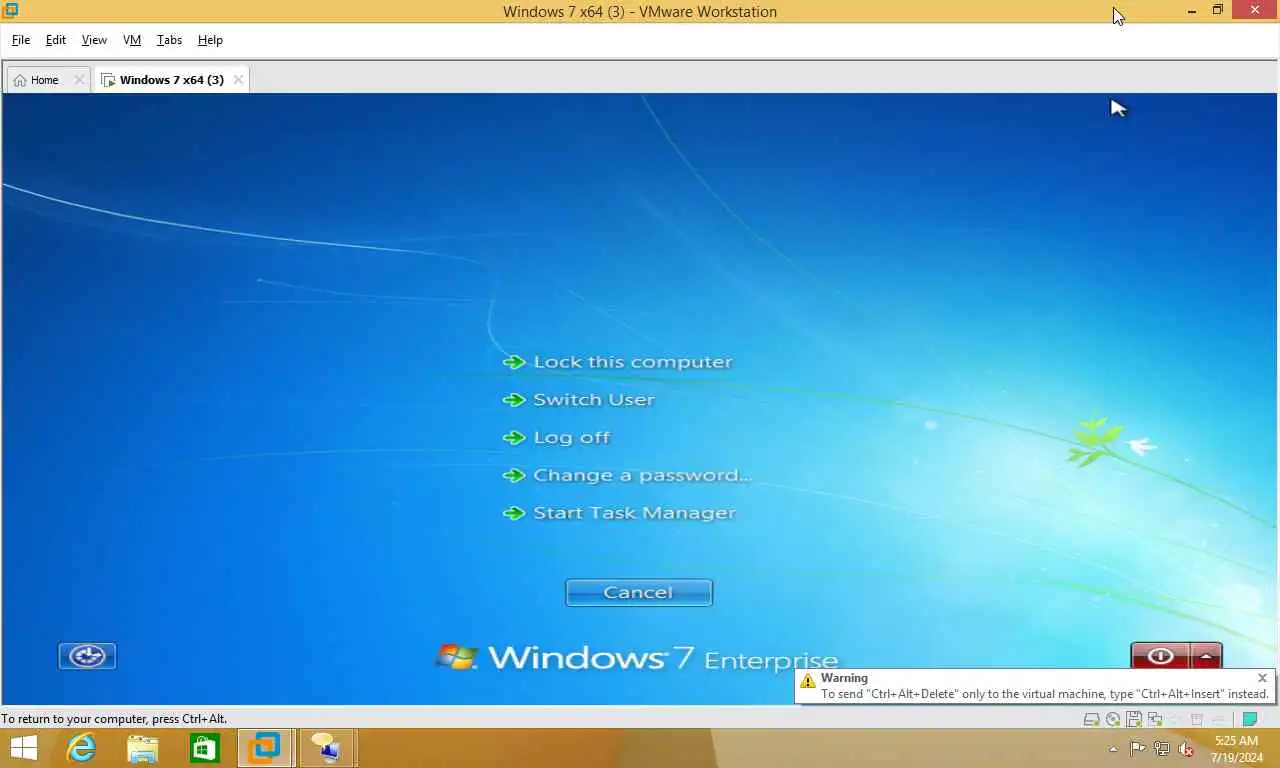The height and width of the screenshot is (768, 1280).
Task: Click the VMware Workstation title bar icon
Action: tap(11, 11)
